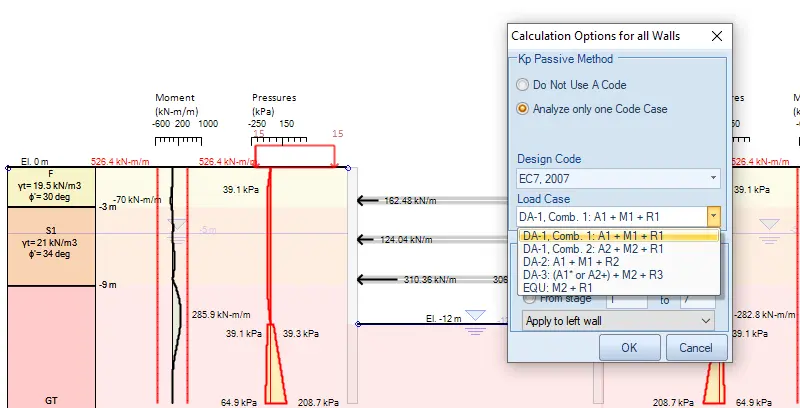This screenshot has width=800, height=408.
Task: Click the 'El. -12 m' elevation label
Action: click(x=443, y=318)
